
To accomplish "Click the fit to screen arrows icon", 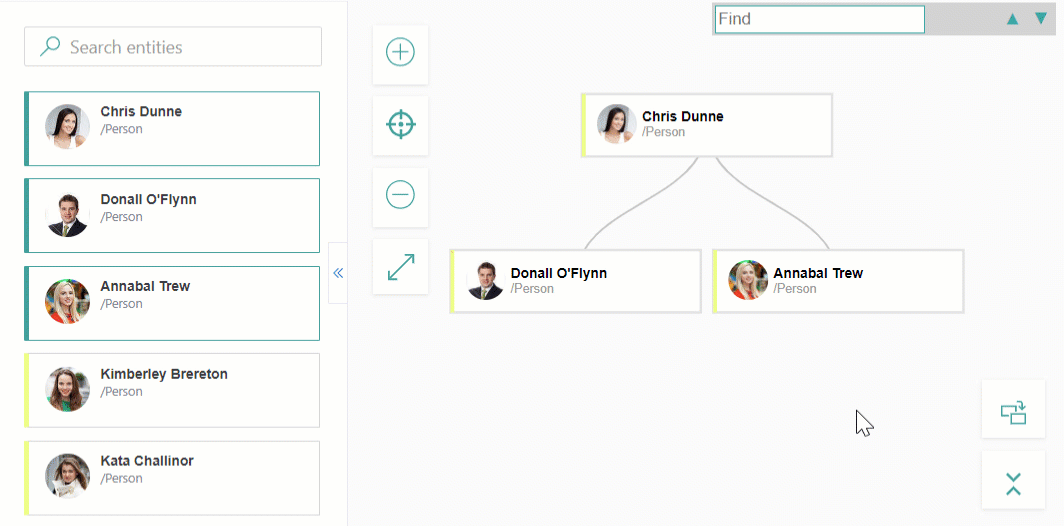I will 400,267.
